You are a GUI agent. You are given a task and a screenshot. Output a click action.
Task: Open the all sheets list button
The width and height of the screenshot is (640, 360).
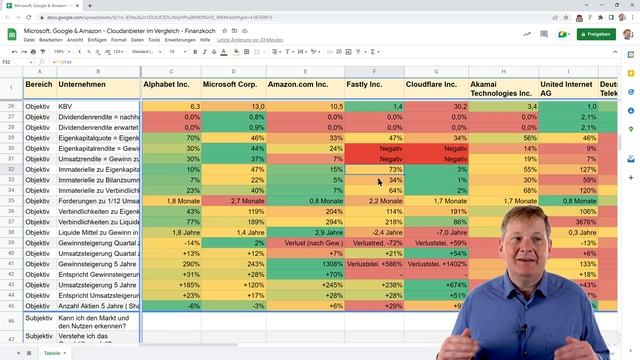coord(29,353)
